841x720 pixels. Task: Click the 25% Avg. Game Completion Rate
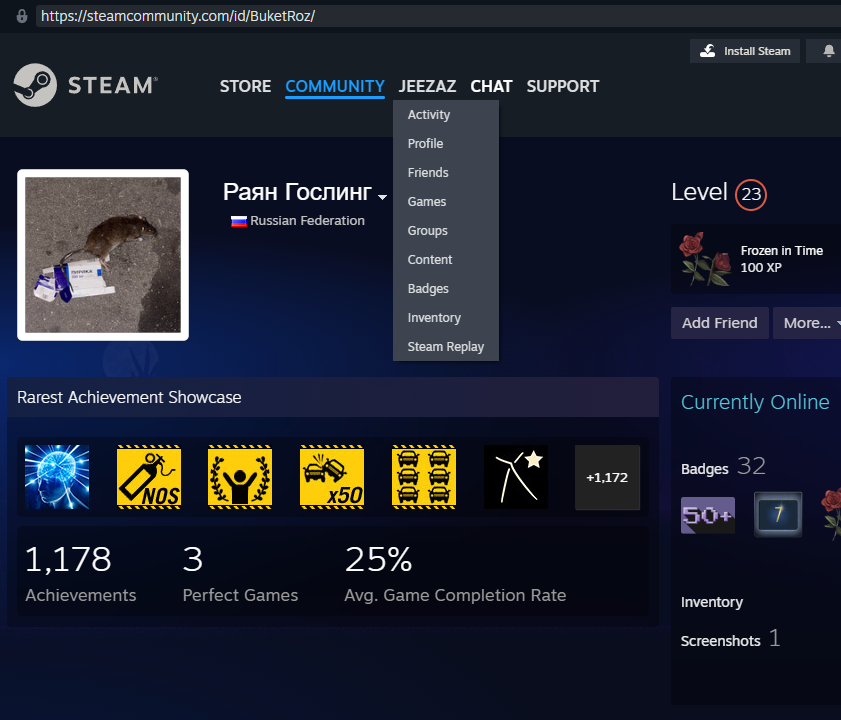click(455, 573)
